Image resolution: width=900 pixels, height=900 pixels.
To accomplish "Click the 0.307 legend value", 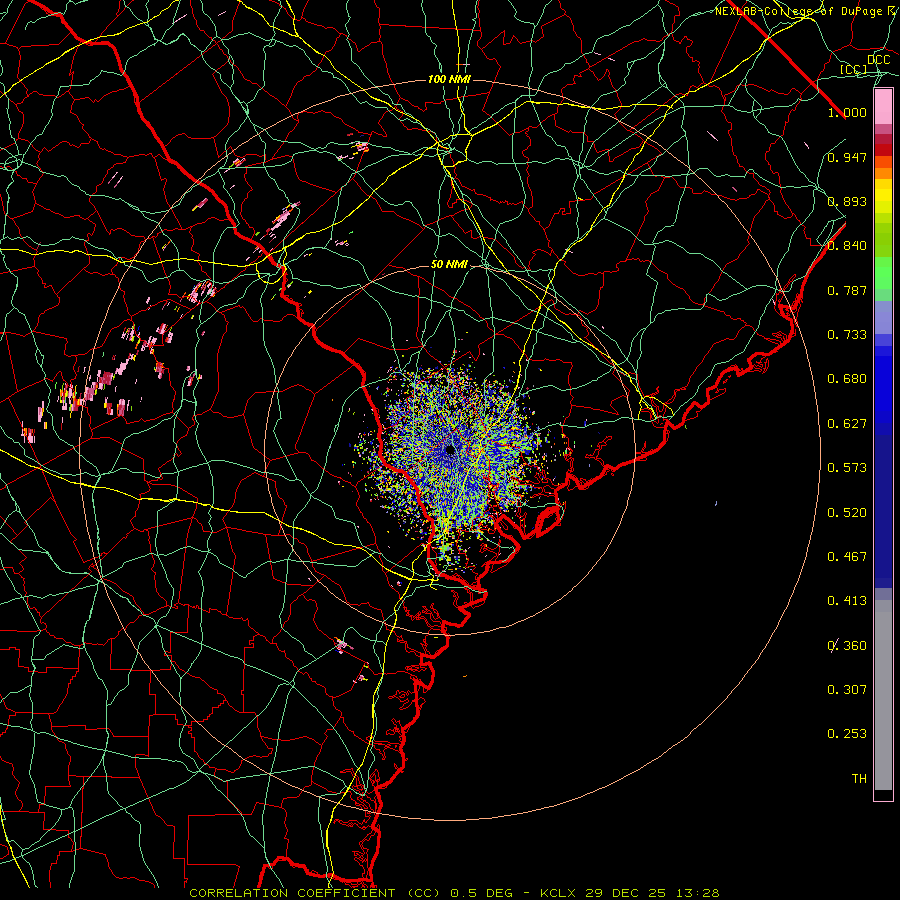I will pos(847,690).
